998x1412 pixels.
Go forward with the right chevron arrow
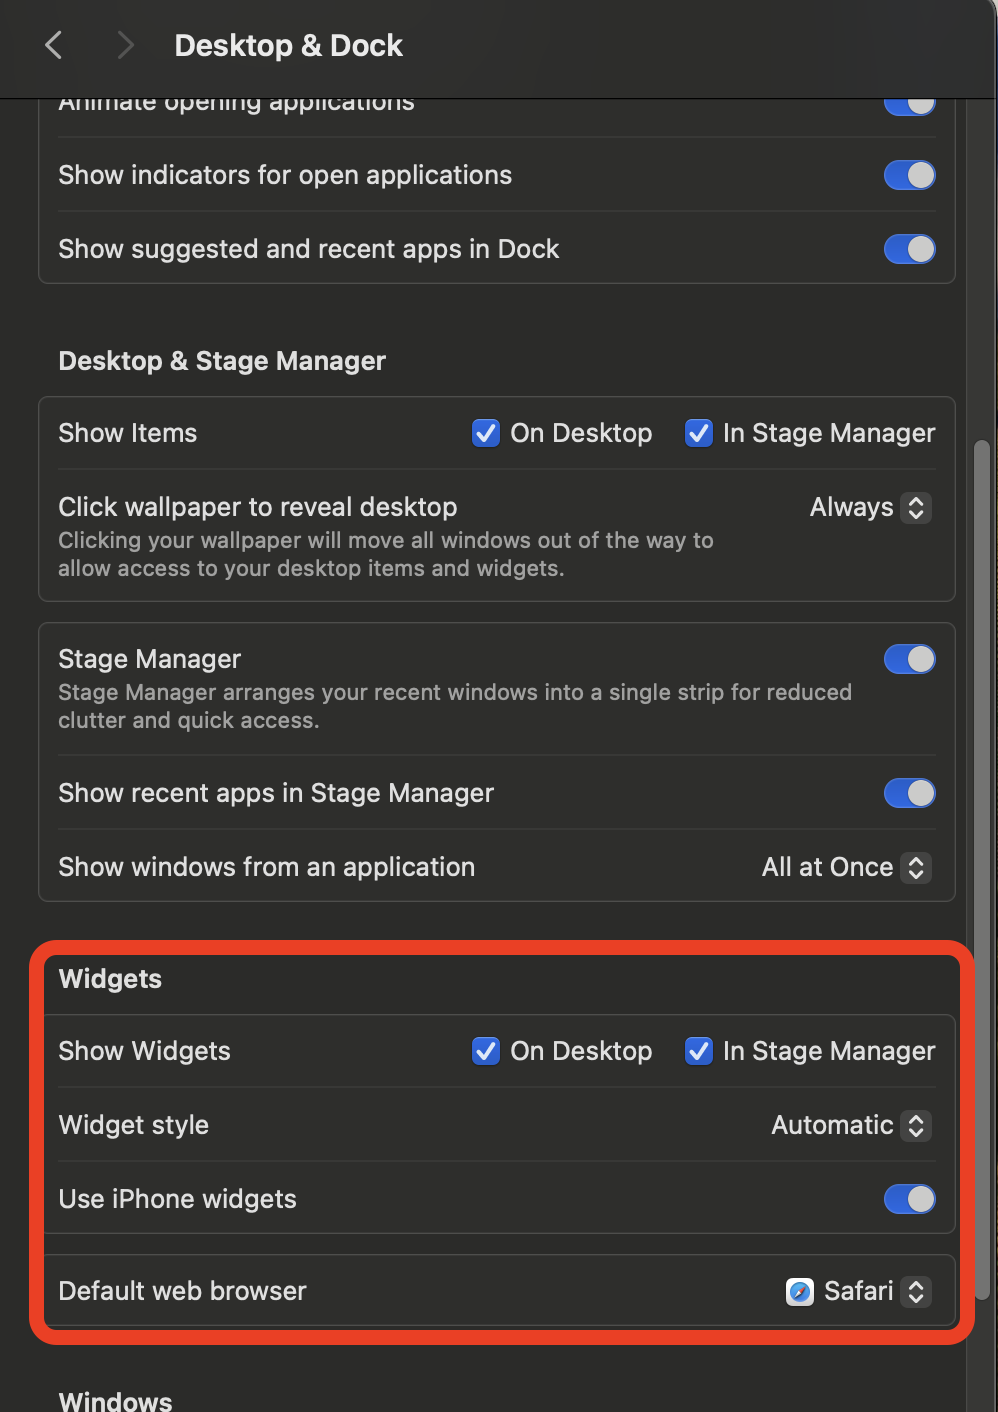(125, 45)
